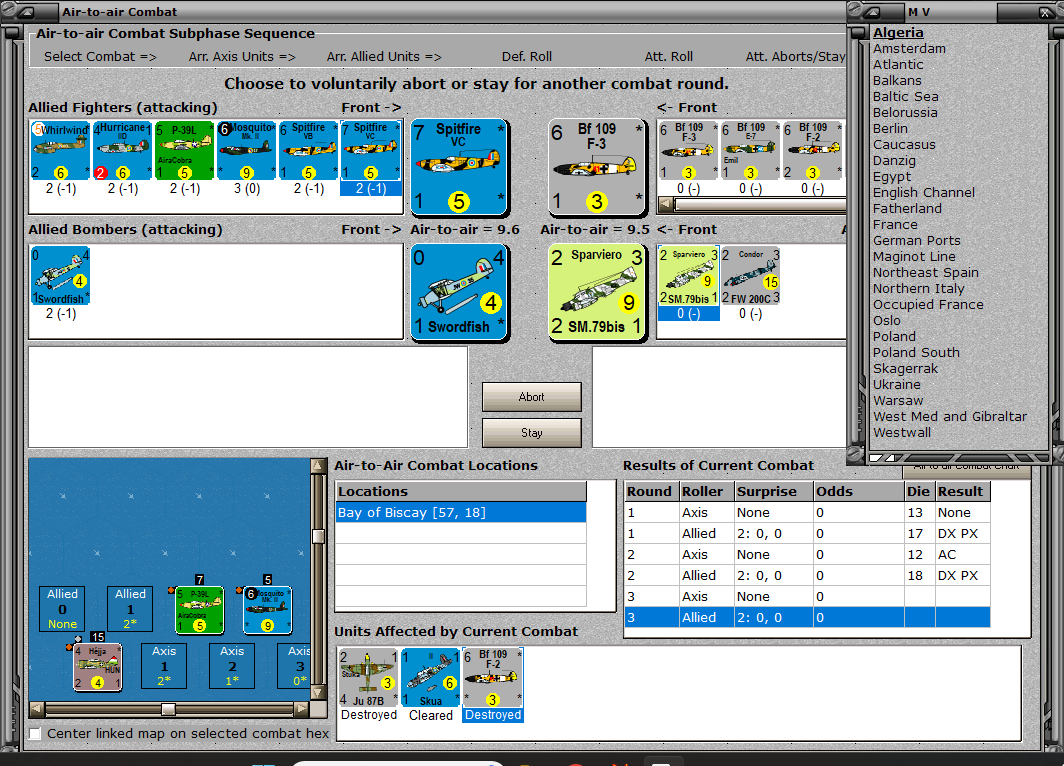Select the Mosquito Mk. II fighter counter
The width and height of the screenshot is (1064, 766).
click(x=246, y=151)
